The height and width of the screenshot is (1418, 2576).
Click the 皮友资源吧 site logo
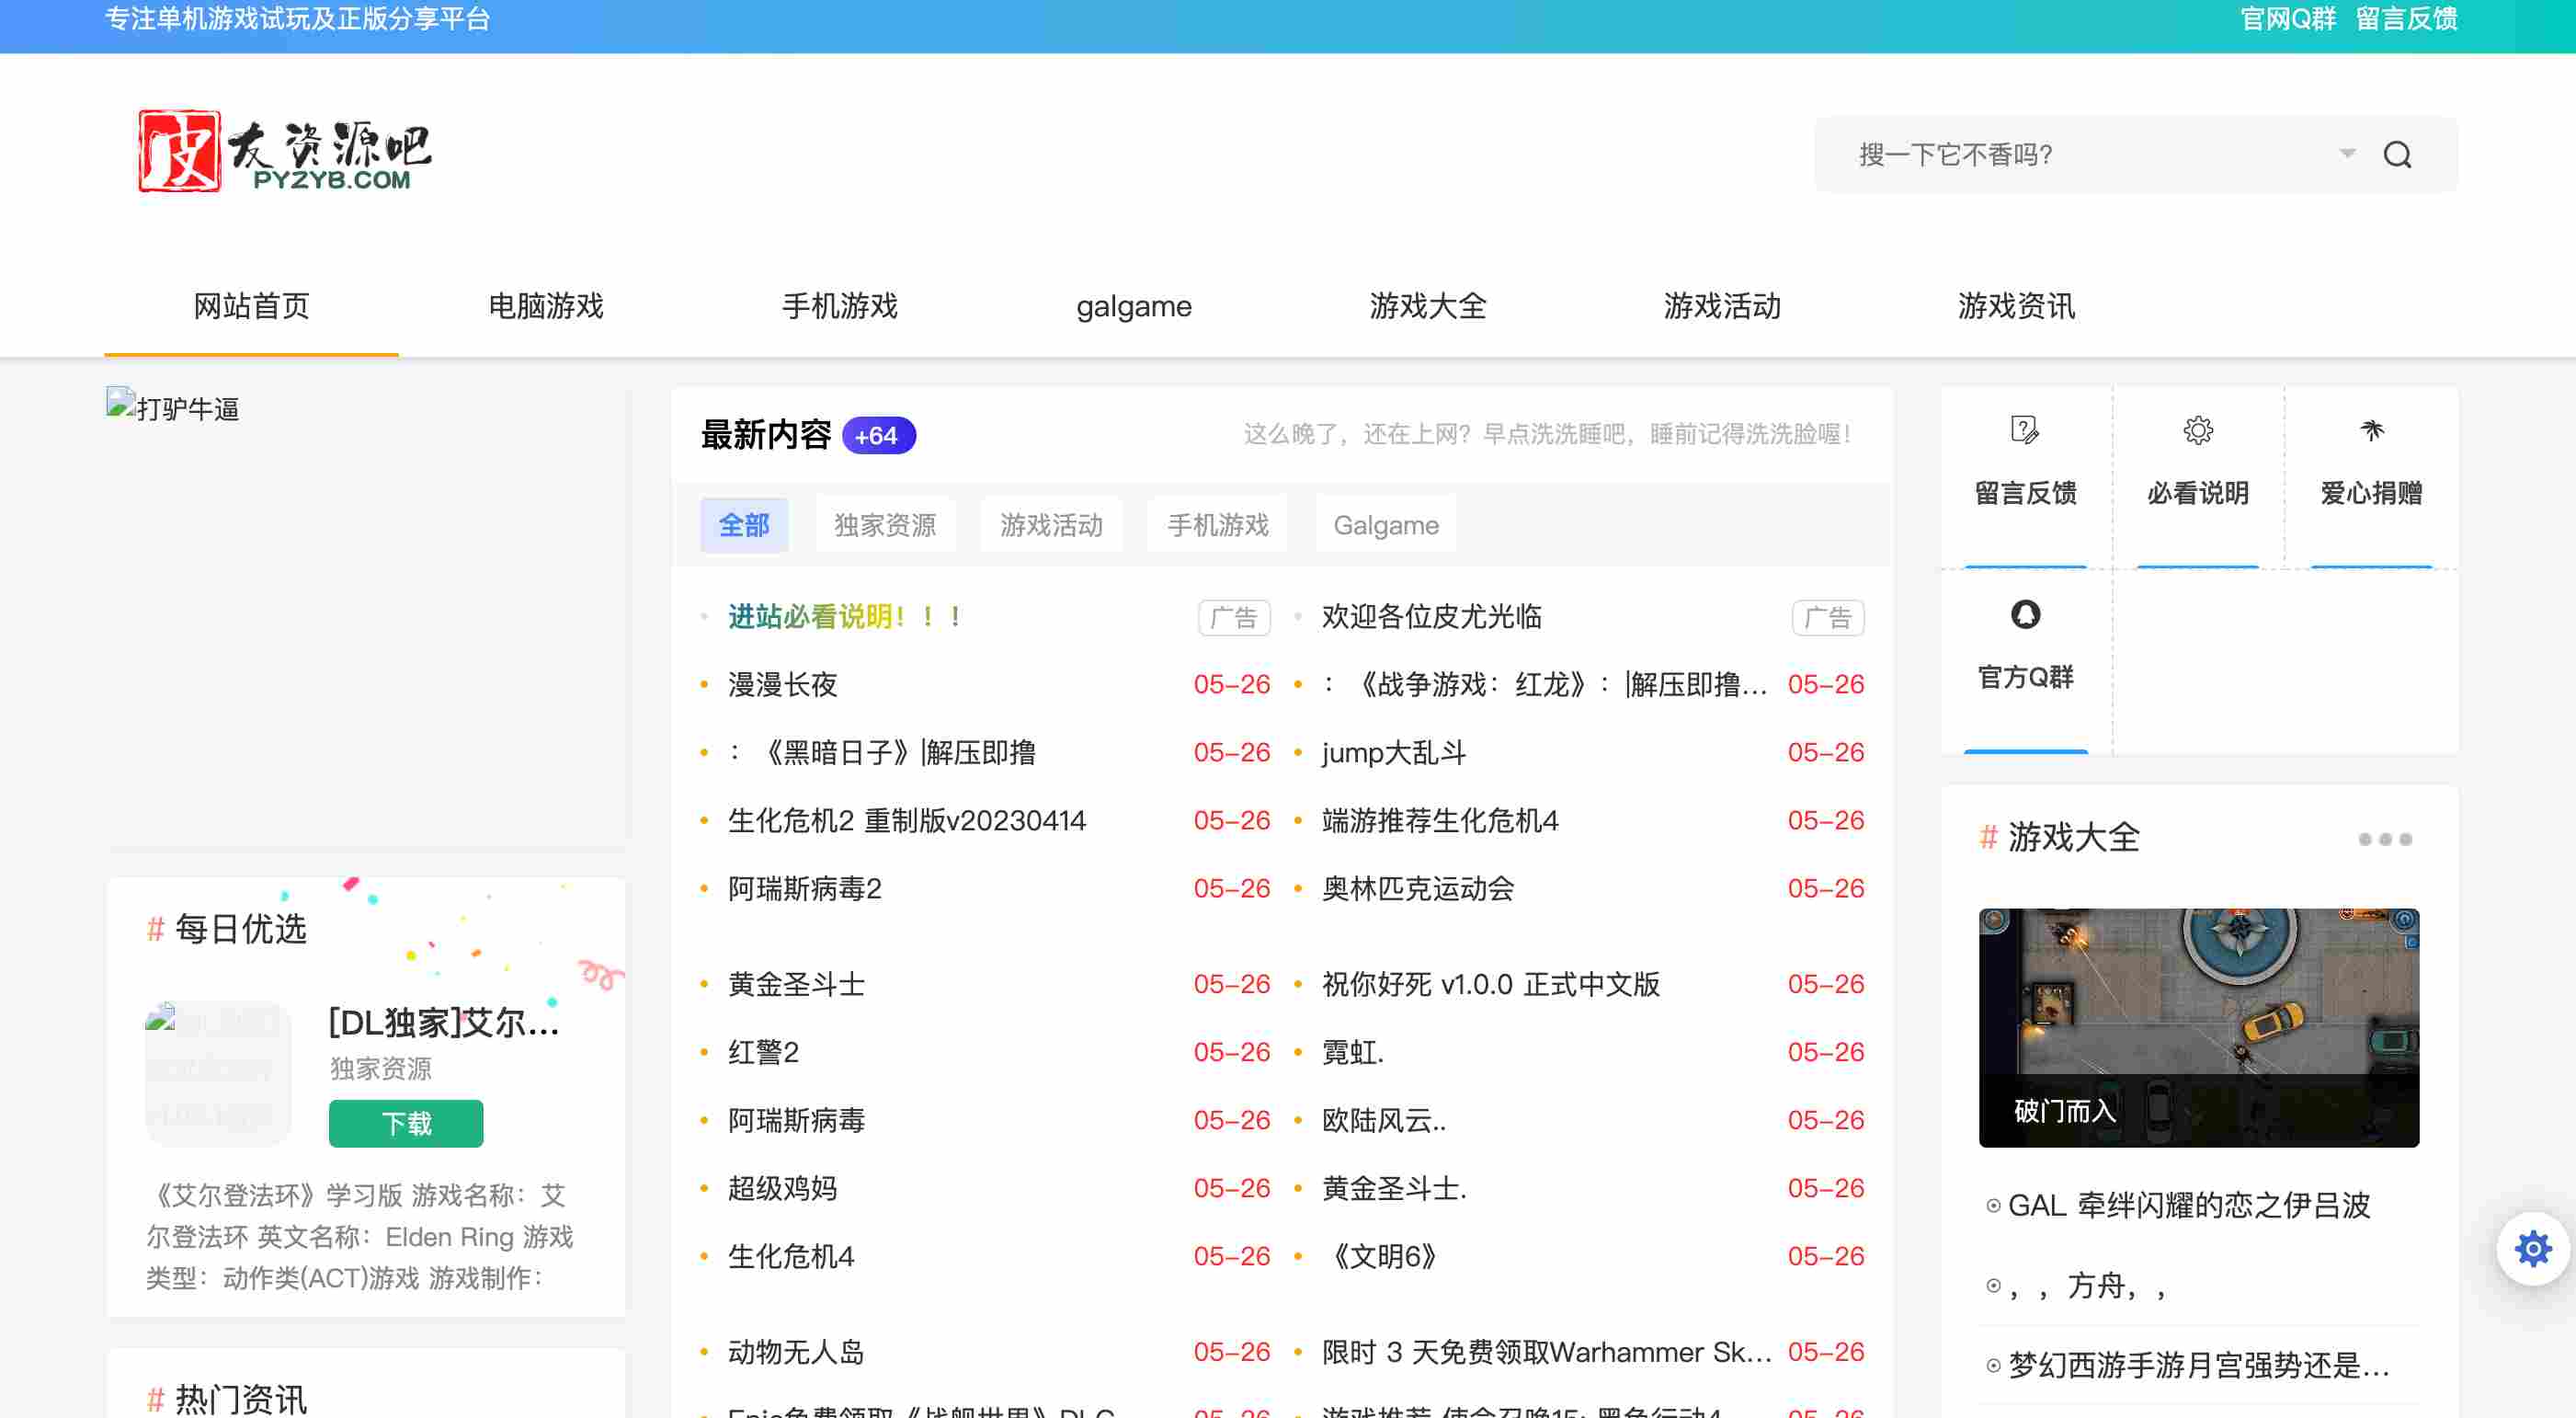pos(285,151)
